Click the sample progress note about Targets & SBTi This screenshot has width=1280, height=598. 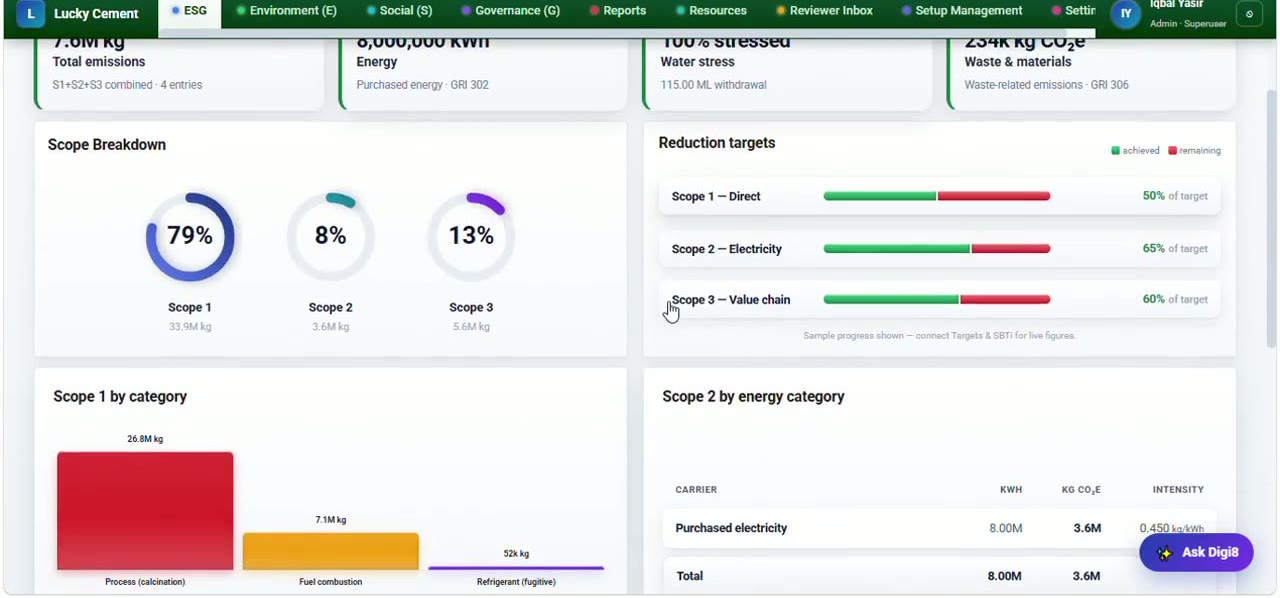click(939, 336)
